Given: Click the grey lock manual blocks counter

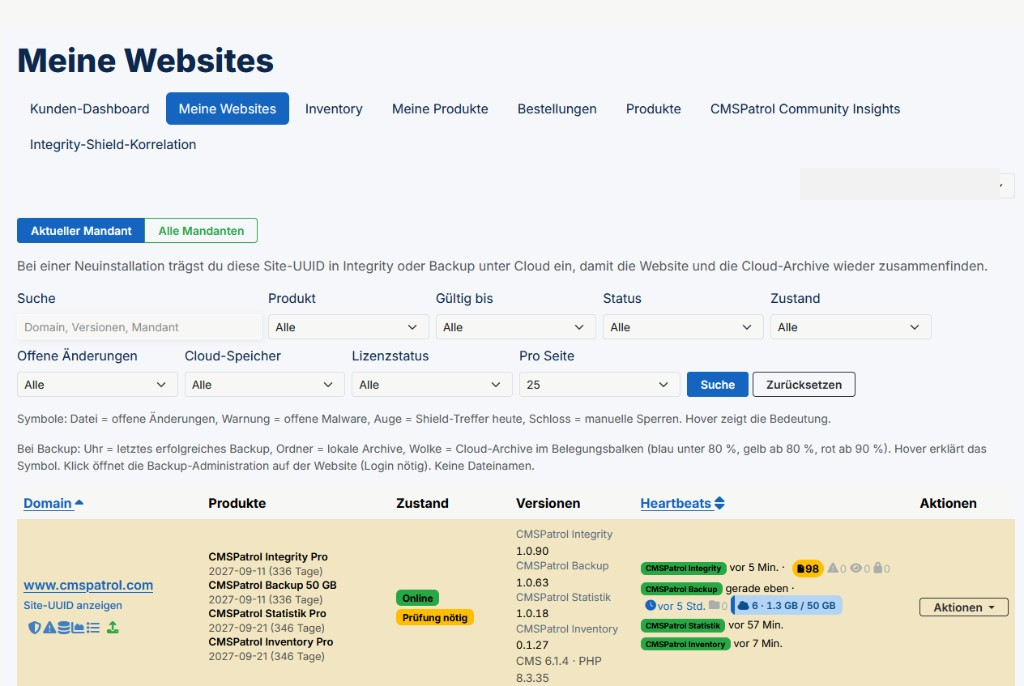Looking at the screenshot, I should 878,568.
